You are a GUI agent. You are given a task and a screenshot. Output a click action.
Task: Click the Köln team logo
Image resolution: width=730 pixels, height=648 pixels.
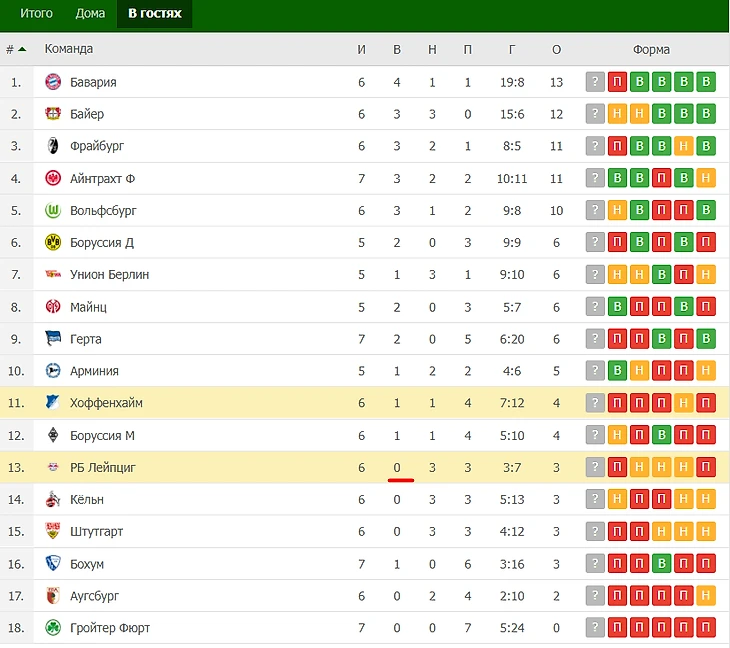[x=53, y=500]
